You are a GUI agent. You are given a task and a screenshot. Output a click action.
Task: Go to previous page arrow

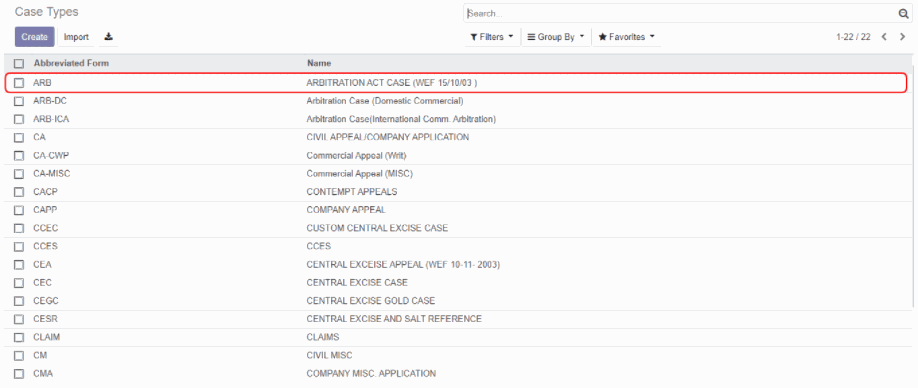[884, 37]
